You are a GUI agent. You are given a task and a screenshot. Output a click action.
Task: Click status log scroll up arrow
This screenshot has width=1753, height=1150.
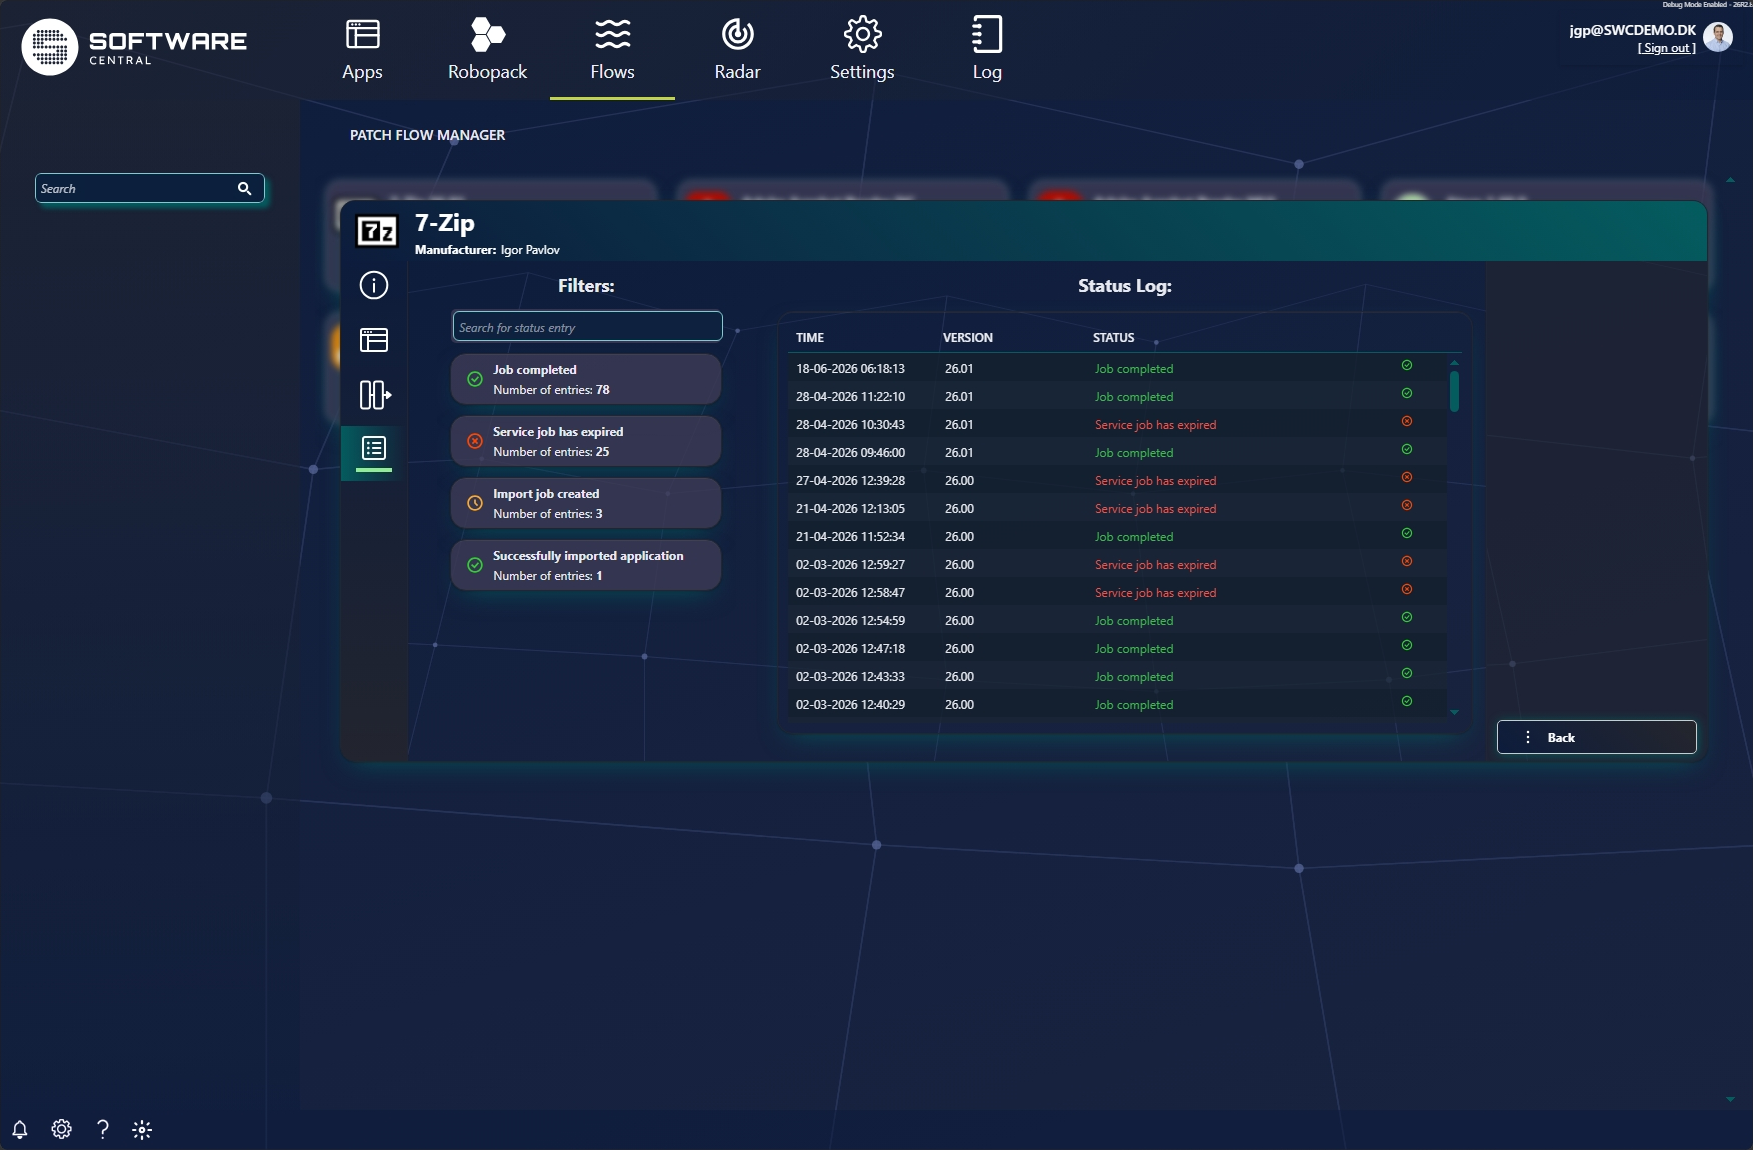[1454, 362]
